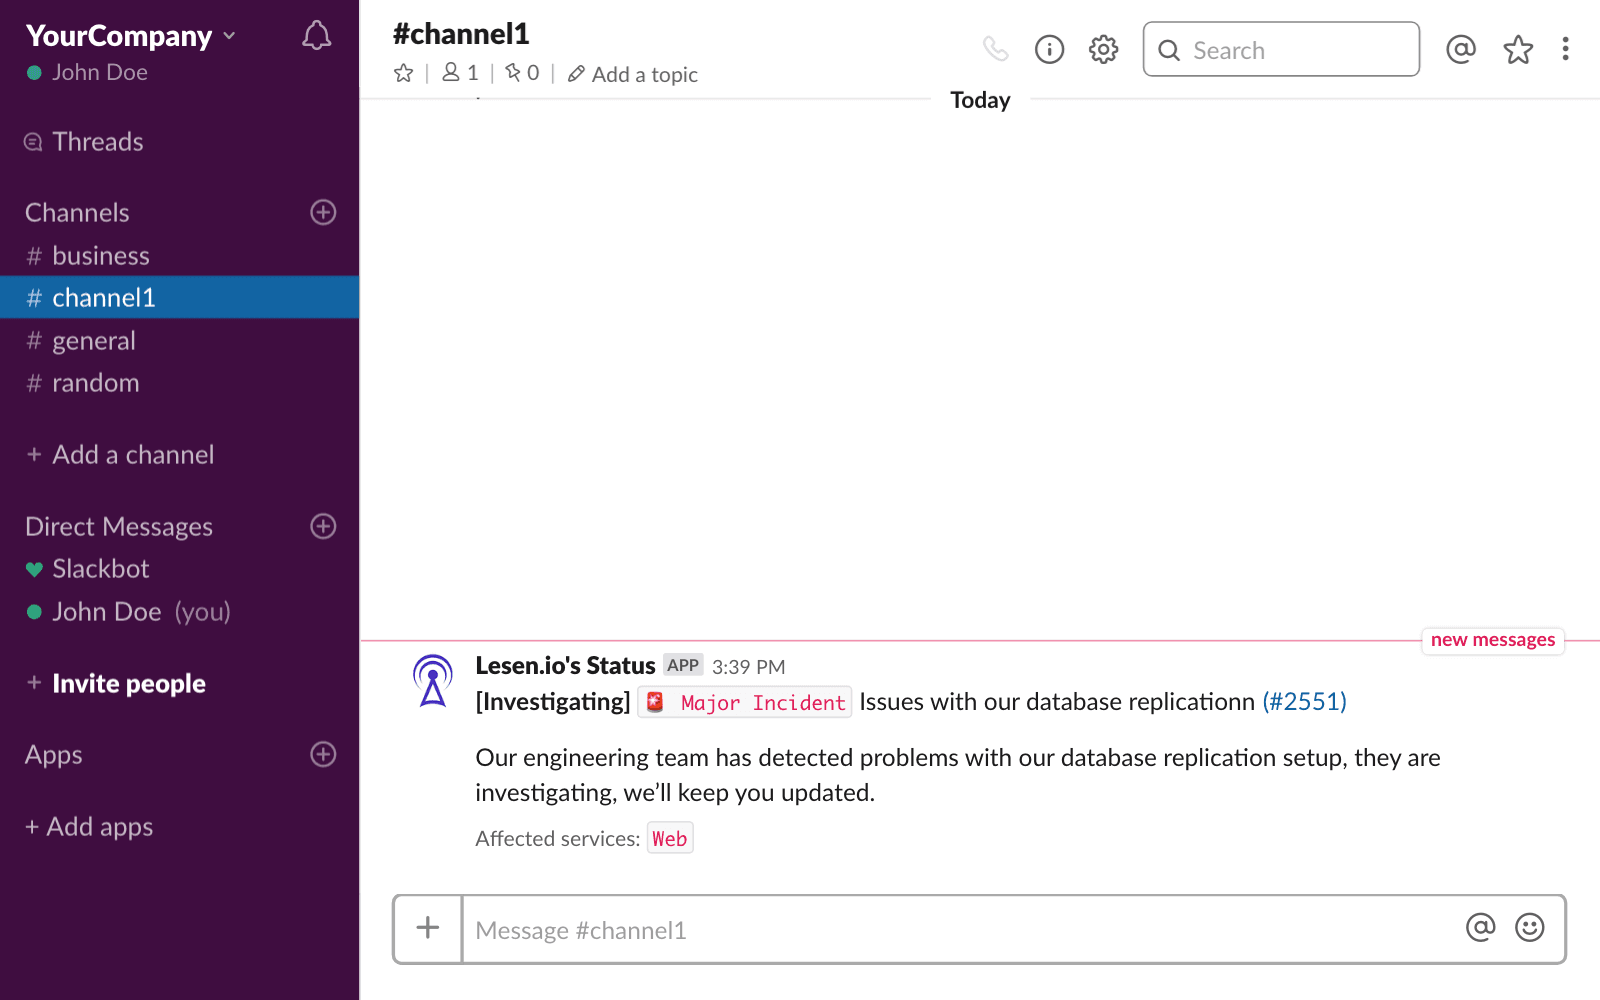View pinned items icon in header

pos(522,73)
